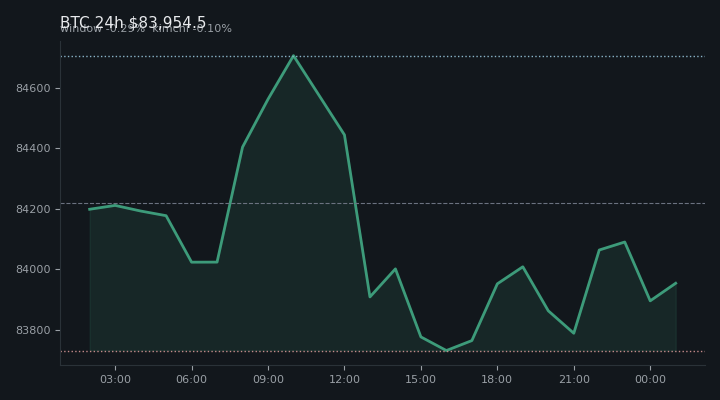Viewport: 720px width, 400px height.
Task: Select the 83800 y-axis label
Action: pos(33,330)
